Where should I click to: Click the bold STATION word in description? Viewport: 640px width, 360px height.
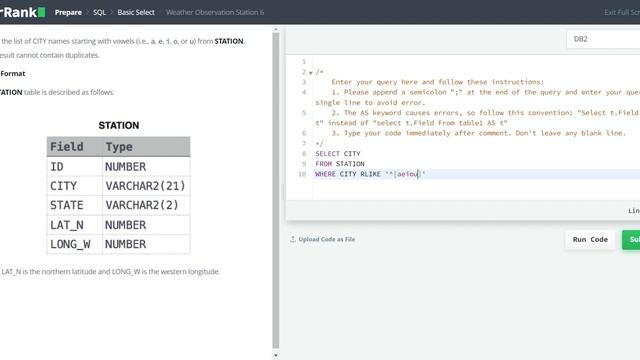(x=229, y=41)
